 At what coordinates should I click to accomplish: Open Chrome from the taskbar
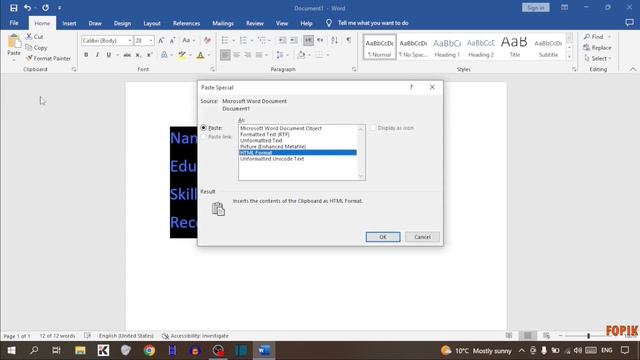[x=149, y=351]
